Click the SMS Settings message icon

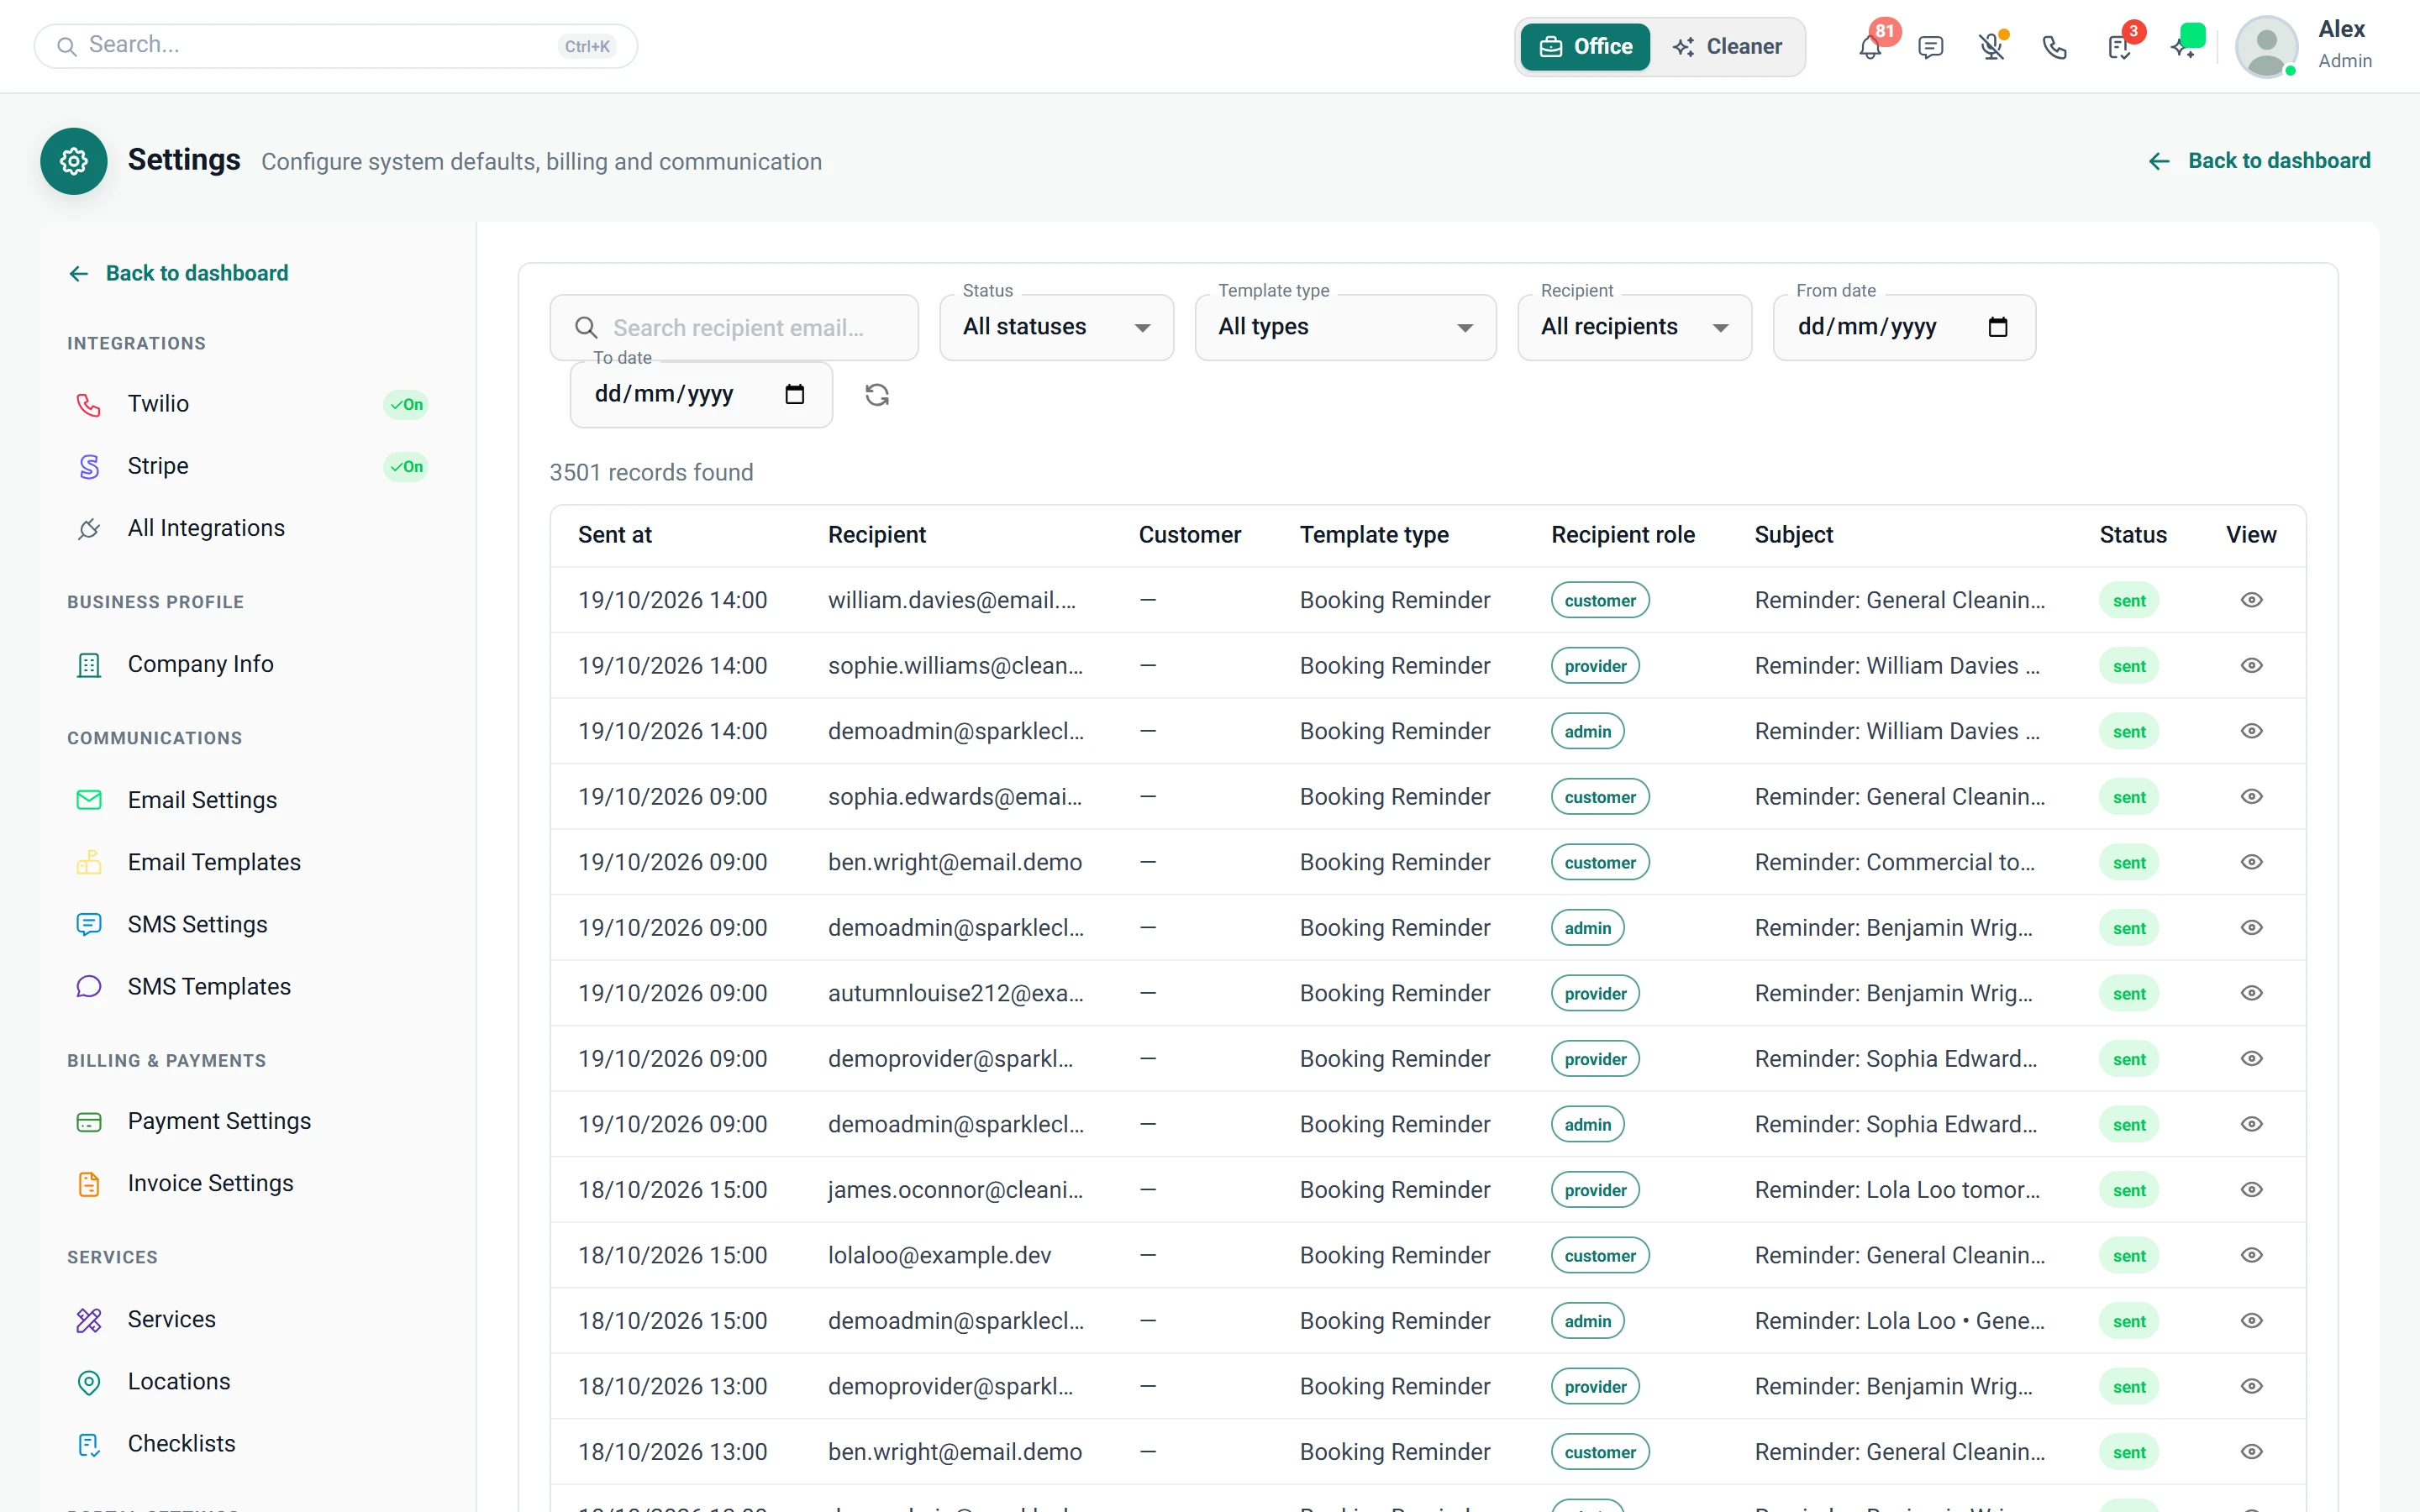pyautogui.click(x=89, y=924)
